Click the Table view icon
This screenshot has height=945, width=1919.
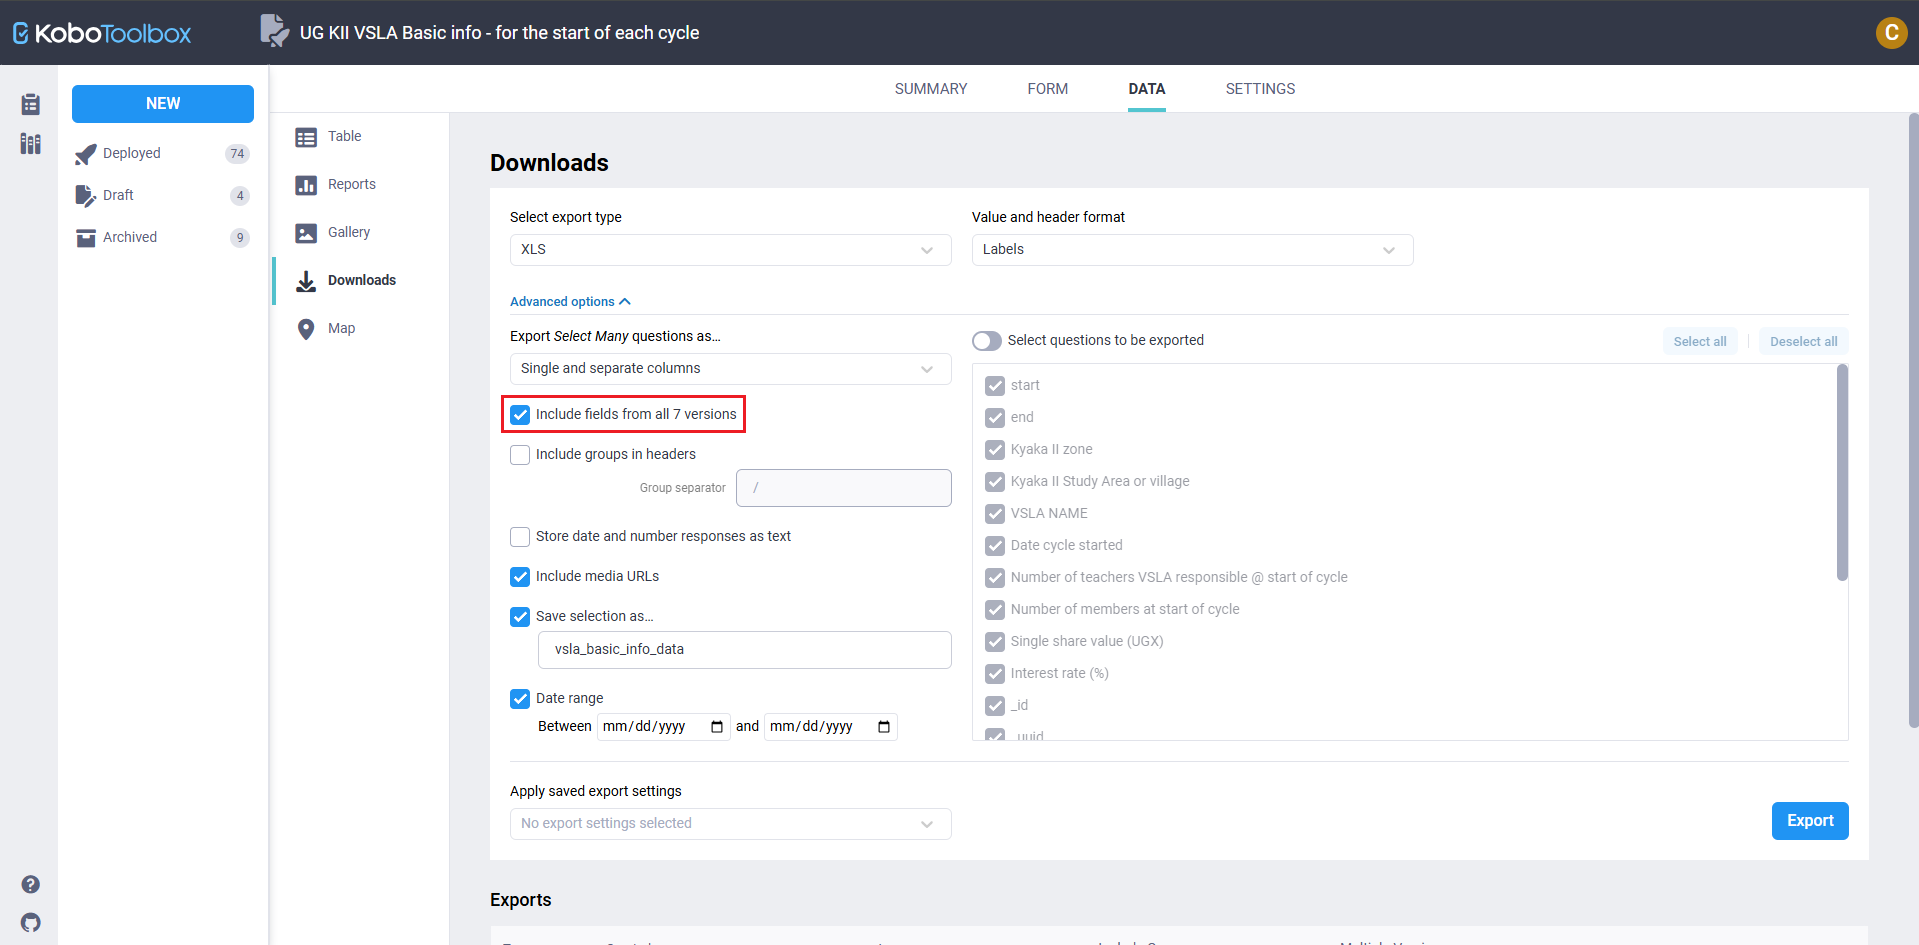coord(306,137)
